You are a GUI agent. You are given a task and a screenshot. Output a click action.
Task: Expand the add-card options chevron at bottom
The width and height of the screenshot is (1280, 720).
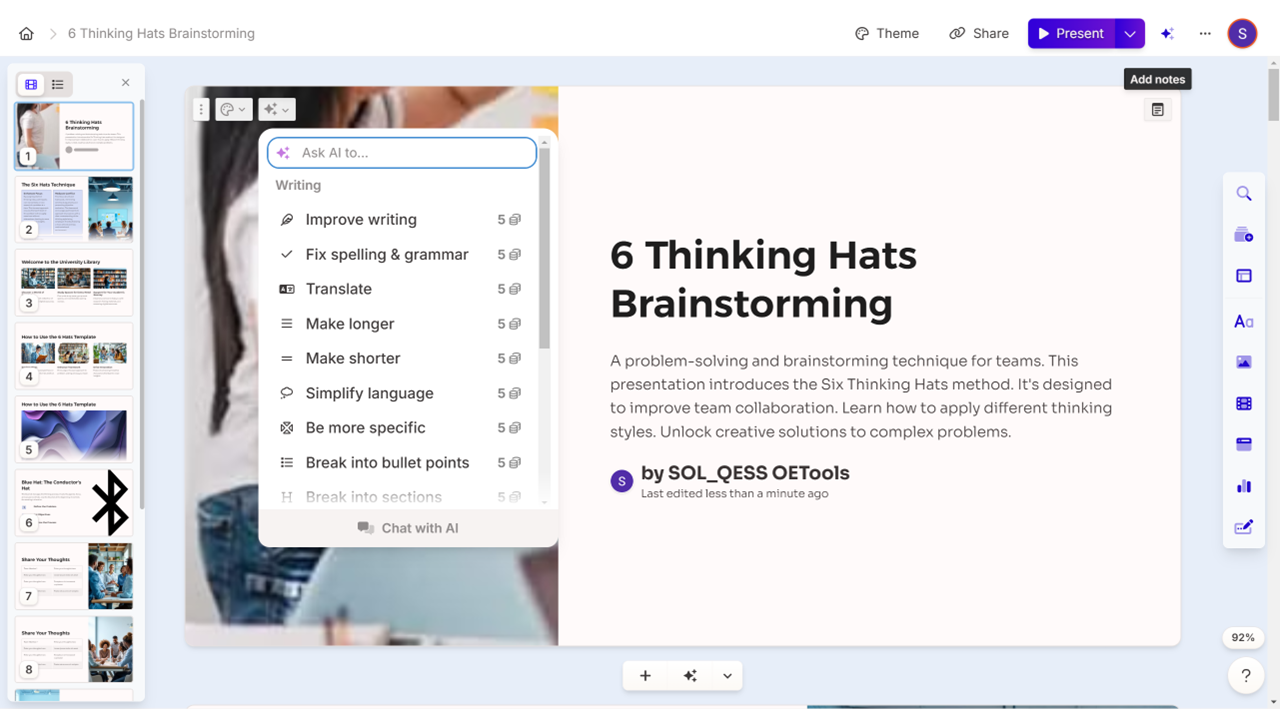click(x=727, y=676)
